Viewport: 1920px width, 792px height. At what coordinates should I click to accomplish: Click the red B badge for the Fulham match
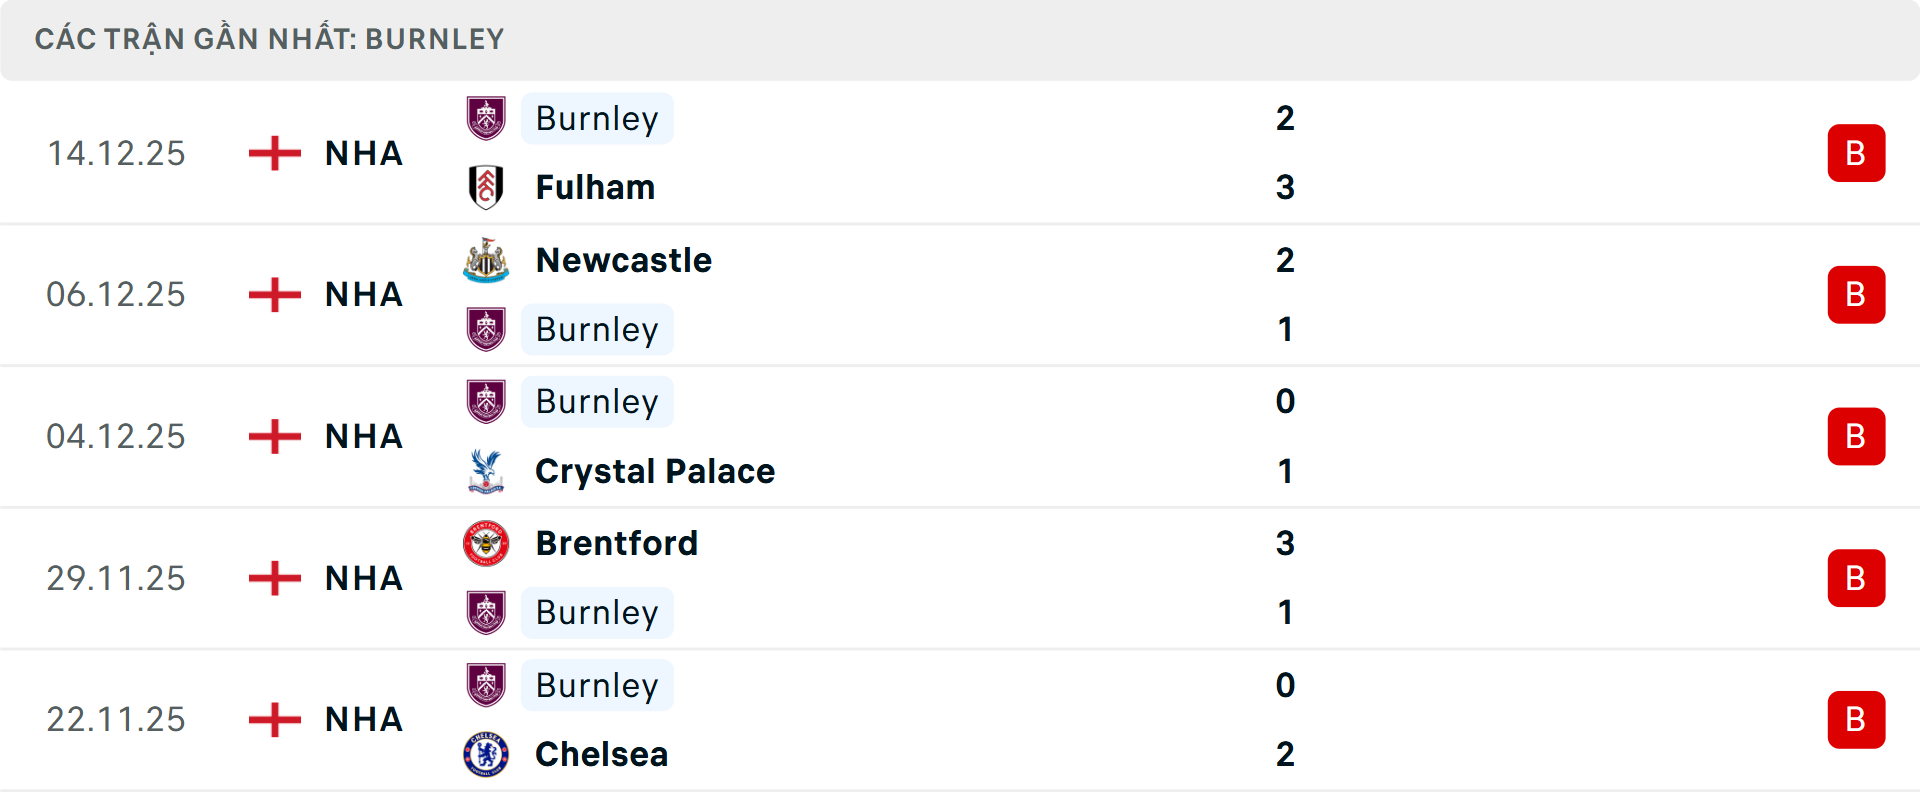tap(1857, 152)
